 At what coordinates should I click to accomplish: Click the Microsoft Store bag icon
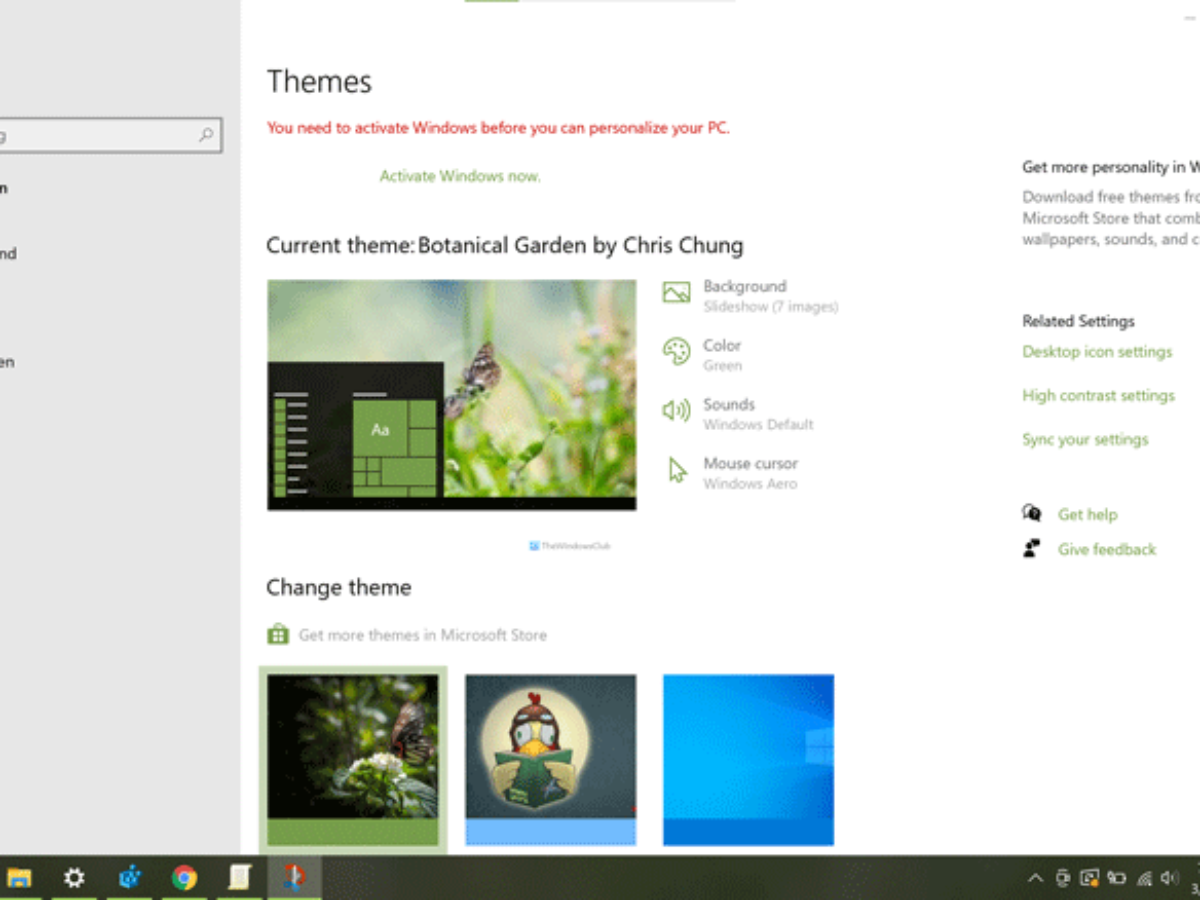pos(278,634)
